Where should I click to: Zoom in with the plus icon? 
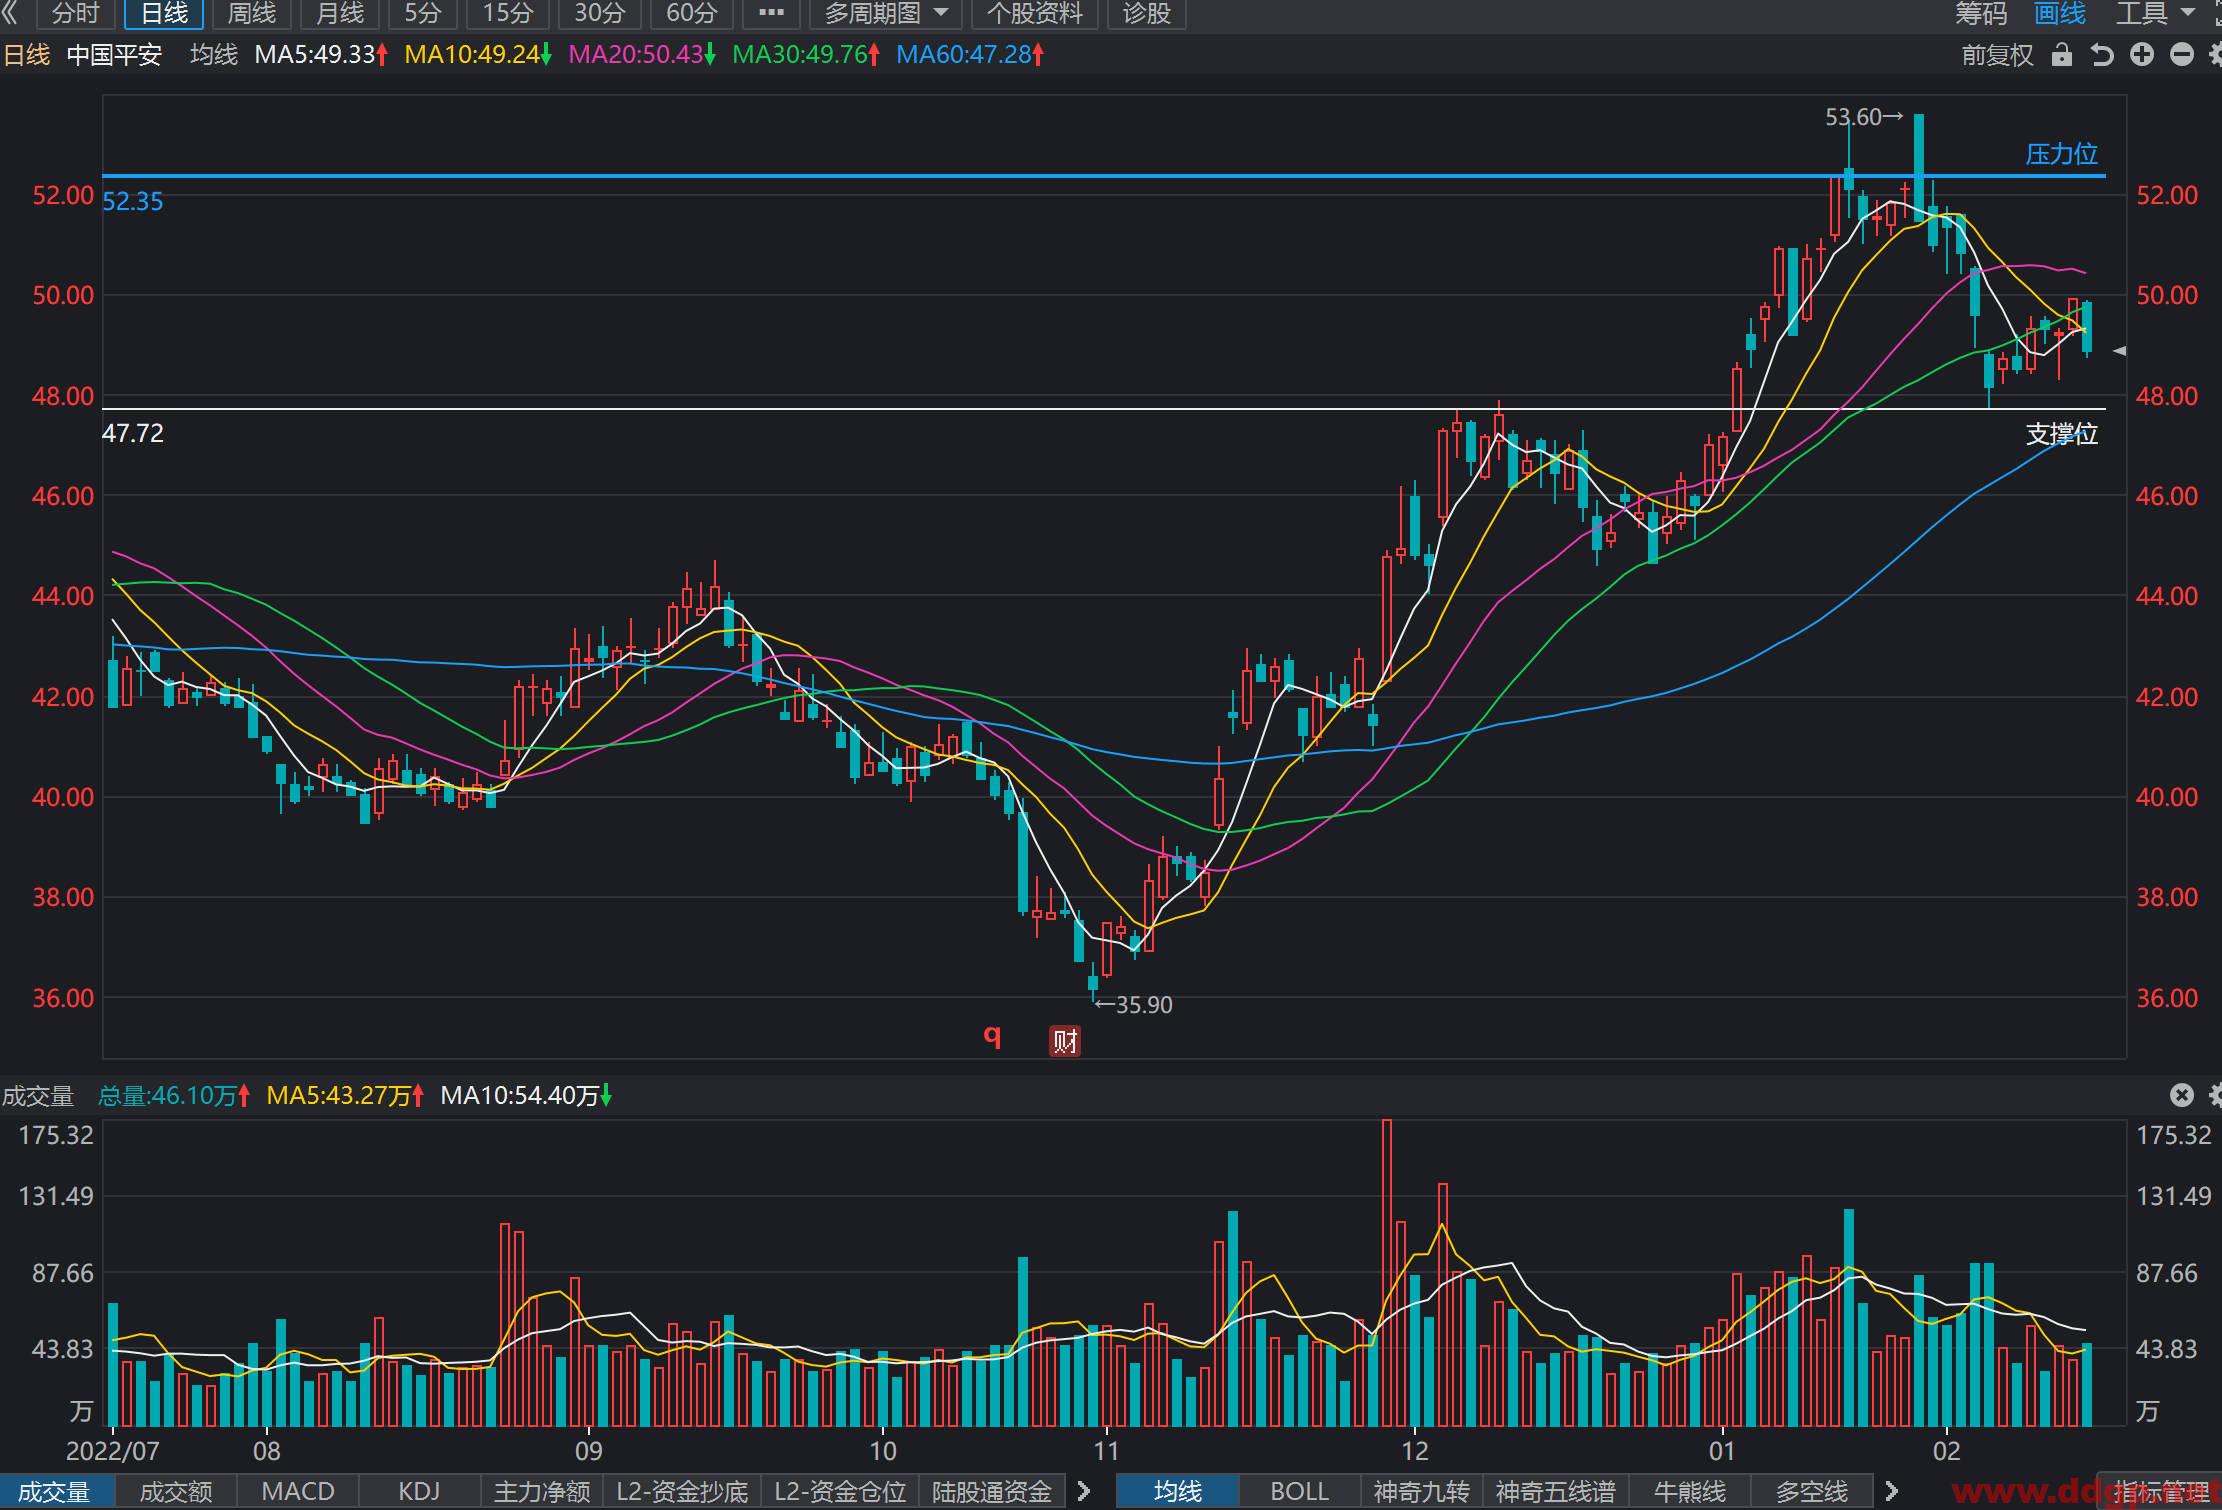(x=2142, y=54)
